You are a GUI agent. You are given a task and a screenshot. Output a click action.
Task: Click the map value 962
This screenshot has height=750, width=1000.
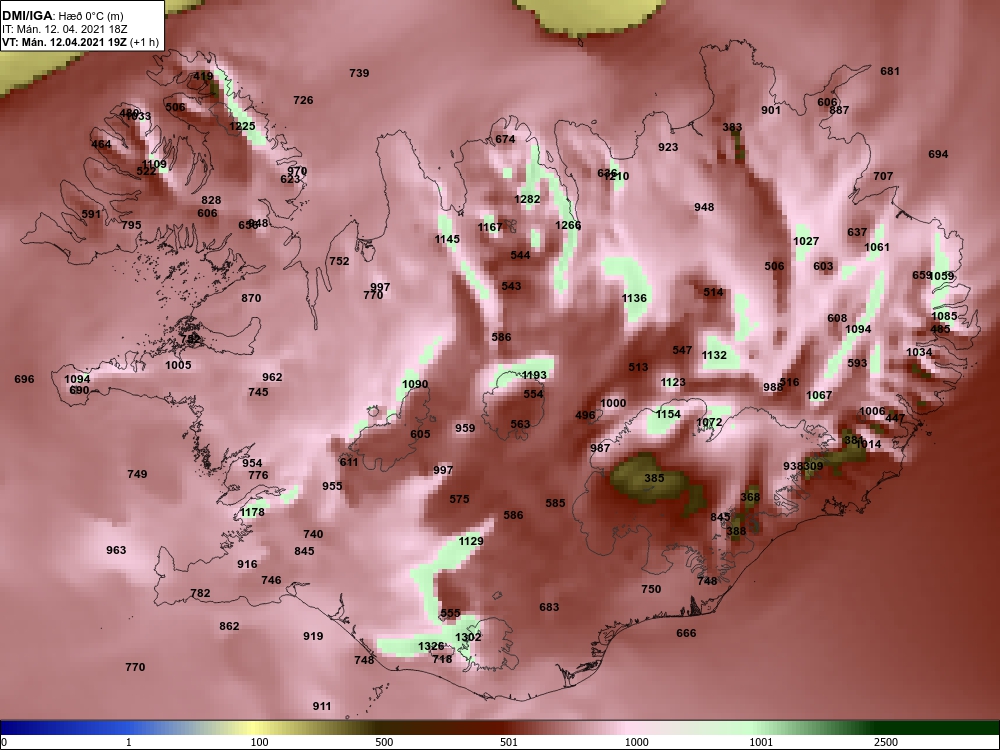[x=272, y=378]
